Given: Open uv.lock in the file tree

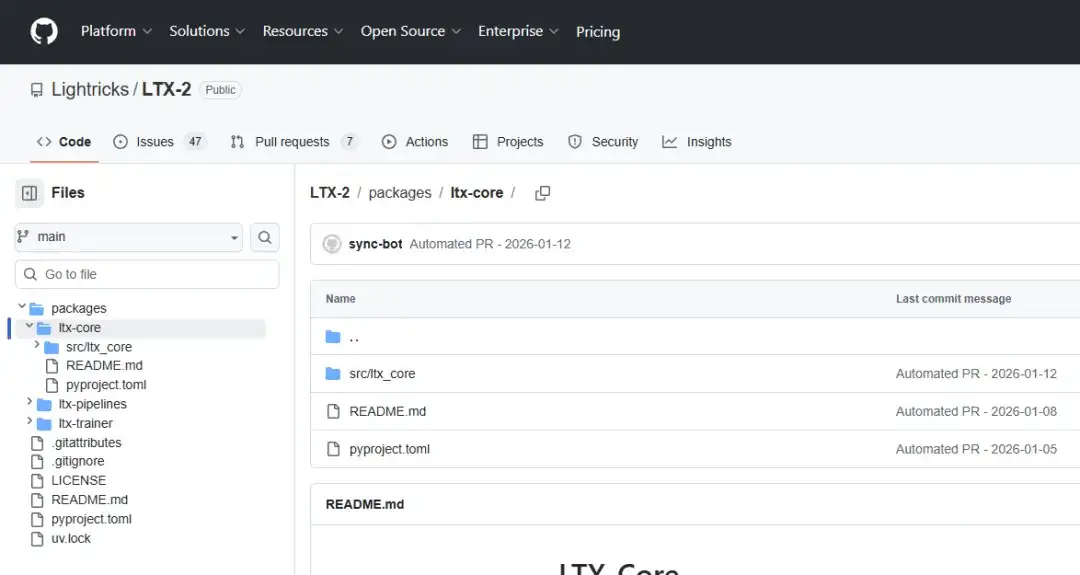Looking at the screenshot, I should coord(71,539).
